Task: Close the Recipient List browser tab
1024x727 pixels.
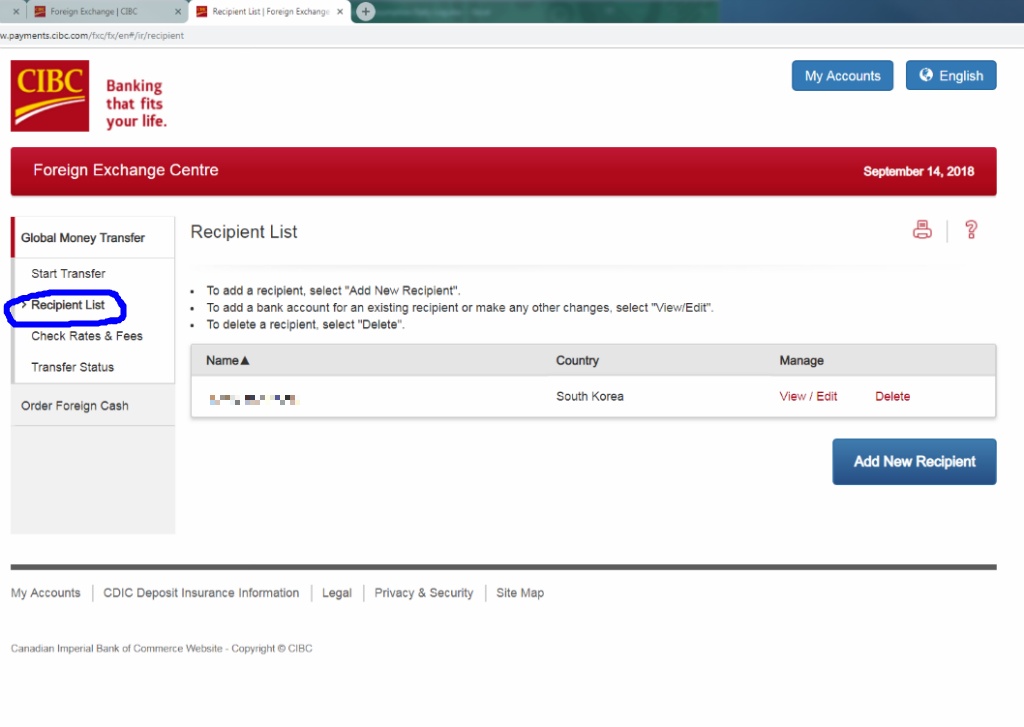Action: click(x=340, y=12)
